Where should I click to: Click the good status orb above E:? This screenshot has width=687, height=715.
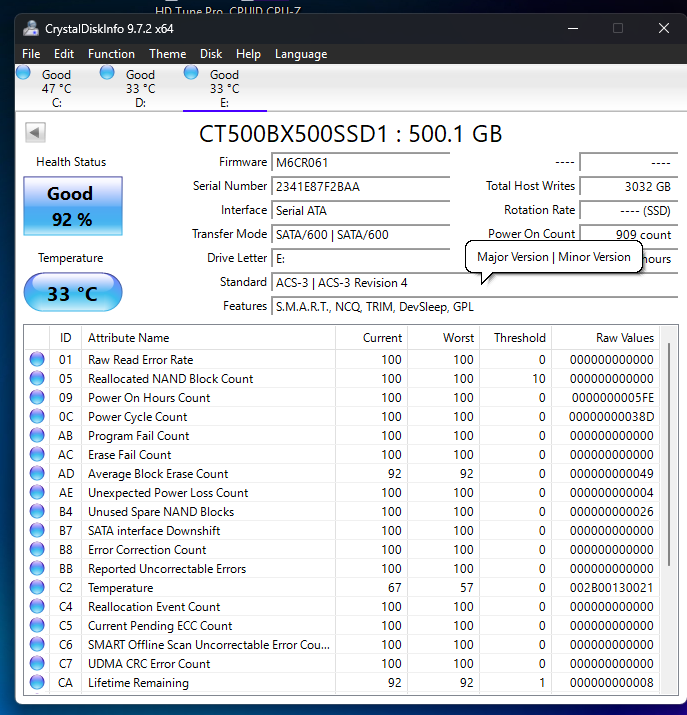pyautogui.click(x=191, y=73)
